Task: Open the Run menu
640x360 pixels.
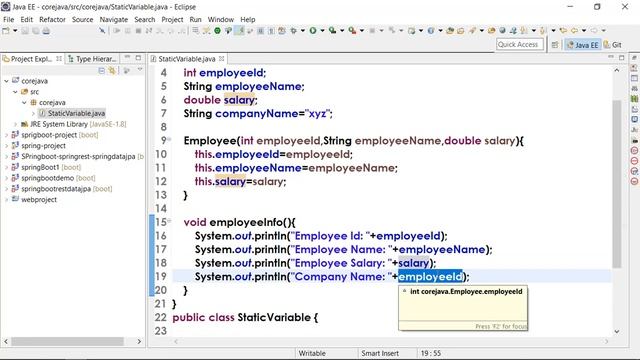Action: [x=195, y=19]
